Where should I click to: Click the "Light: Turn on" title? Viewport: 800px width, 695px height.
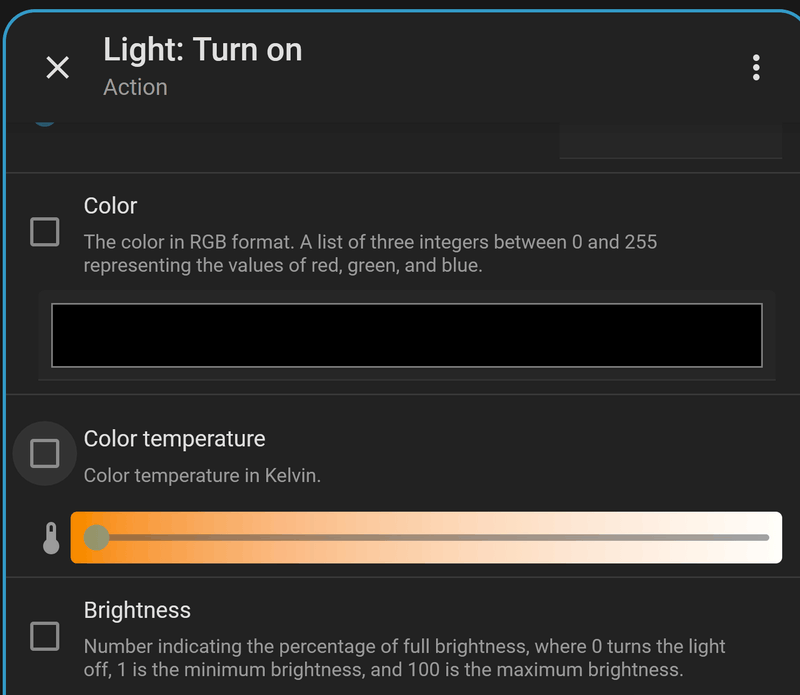203,50
